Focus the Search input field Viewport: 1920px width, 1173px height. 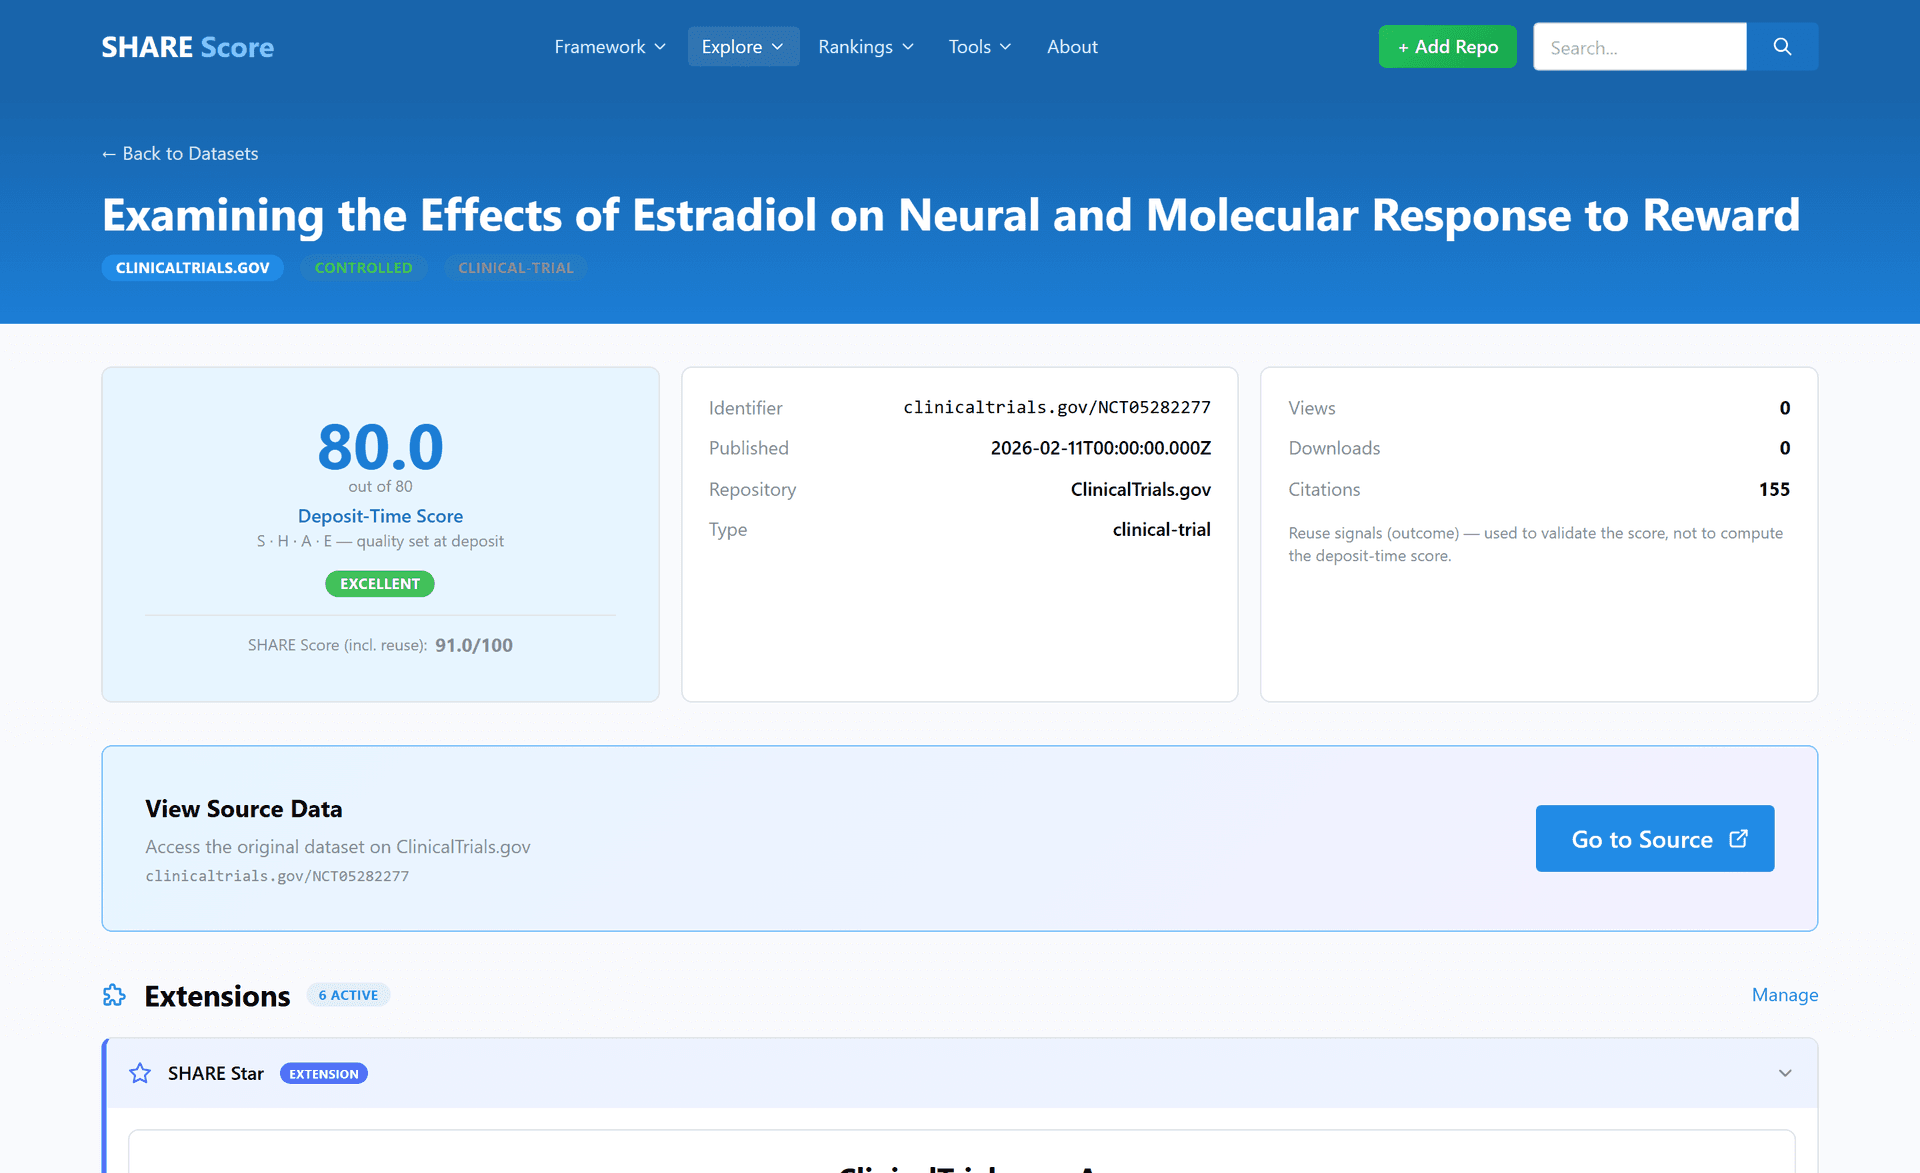click(1640, 47)
